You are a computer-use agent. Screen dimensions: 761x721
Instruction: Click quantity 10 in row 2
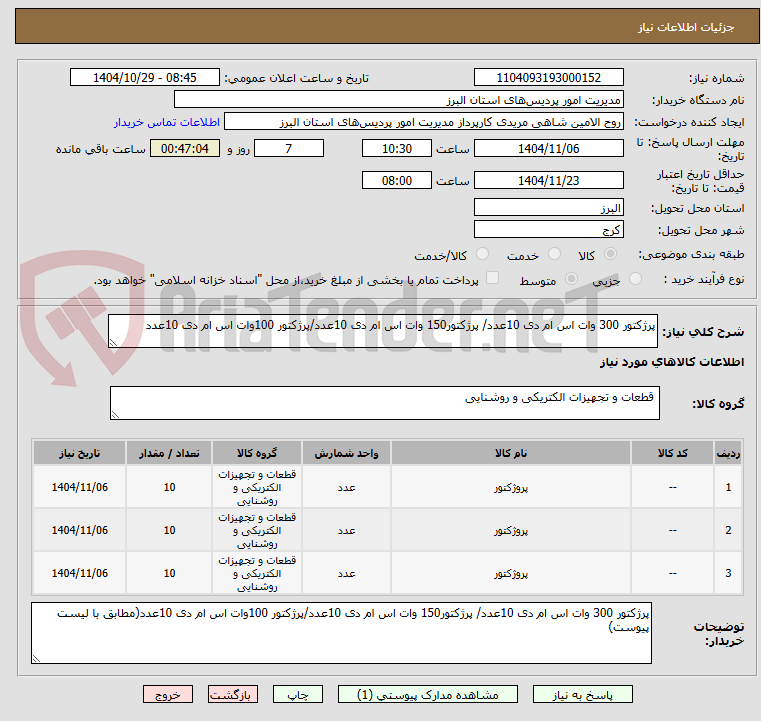[169, 530]
